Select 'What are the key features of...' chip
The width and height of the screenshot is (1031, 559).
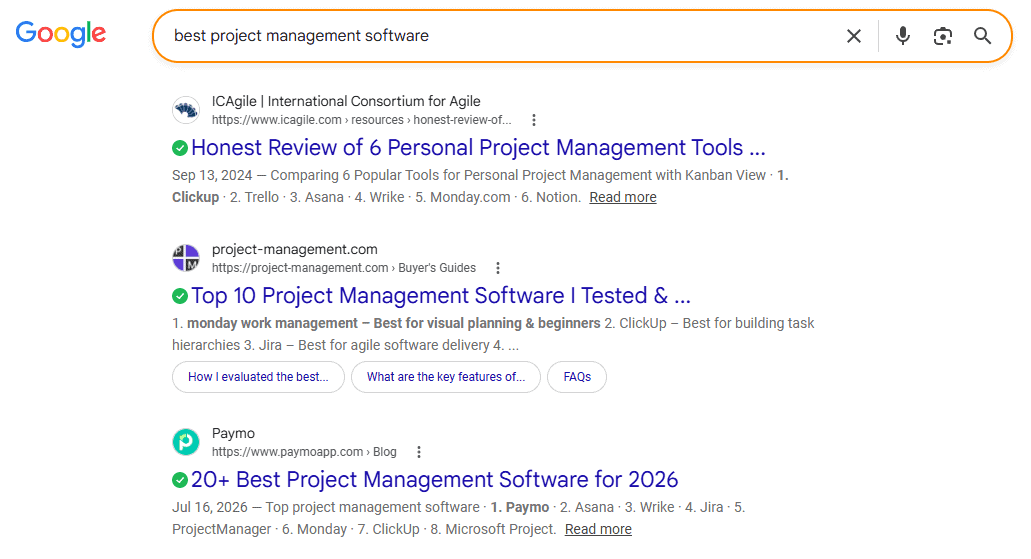coord(446,377)
